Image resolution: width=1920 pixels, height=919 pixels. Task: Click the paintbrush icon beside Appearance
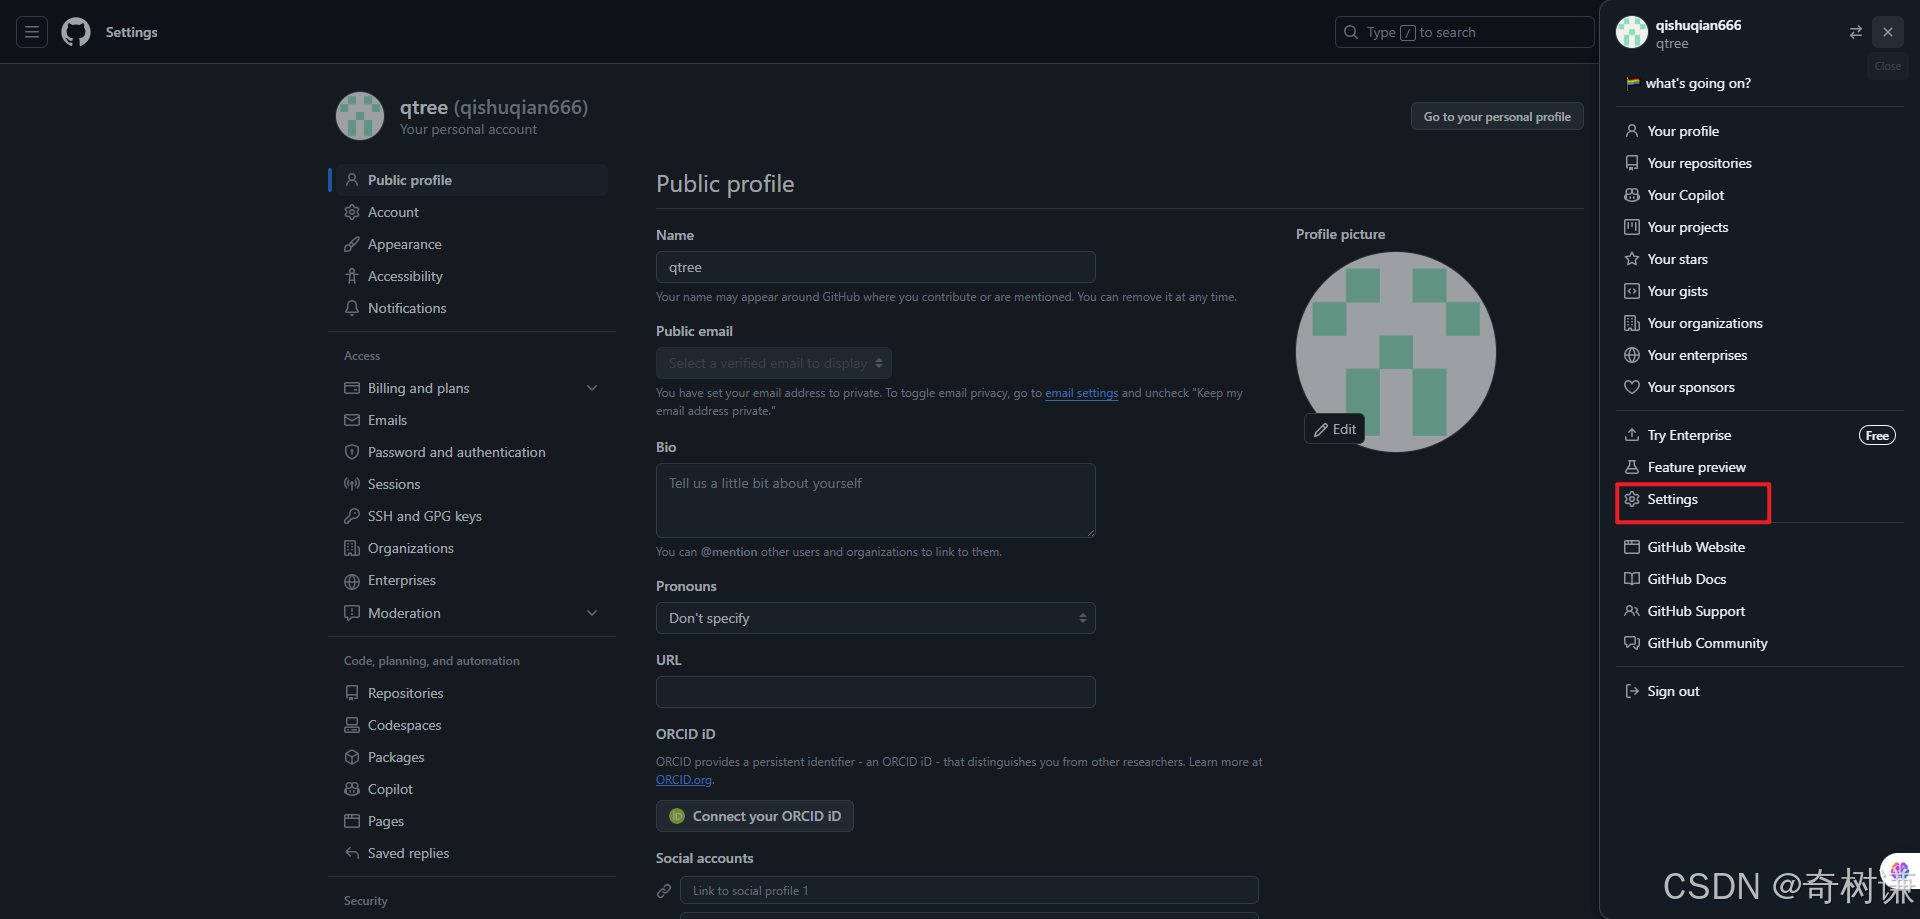click(x=352, y=244)
